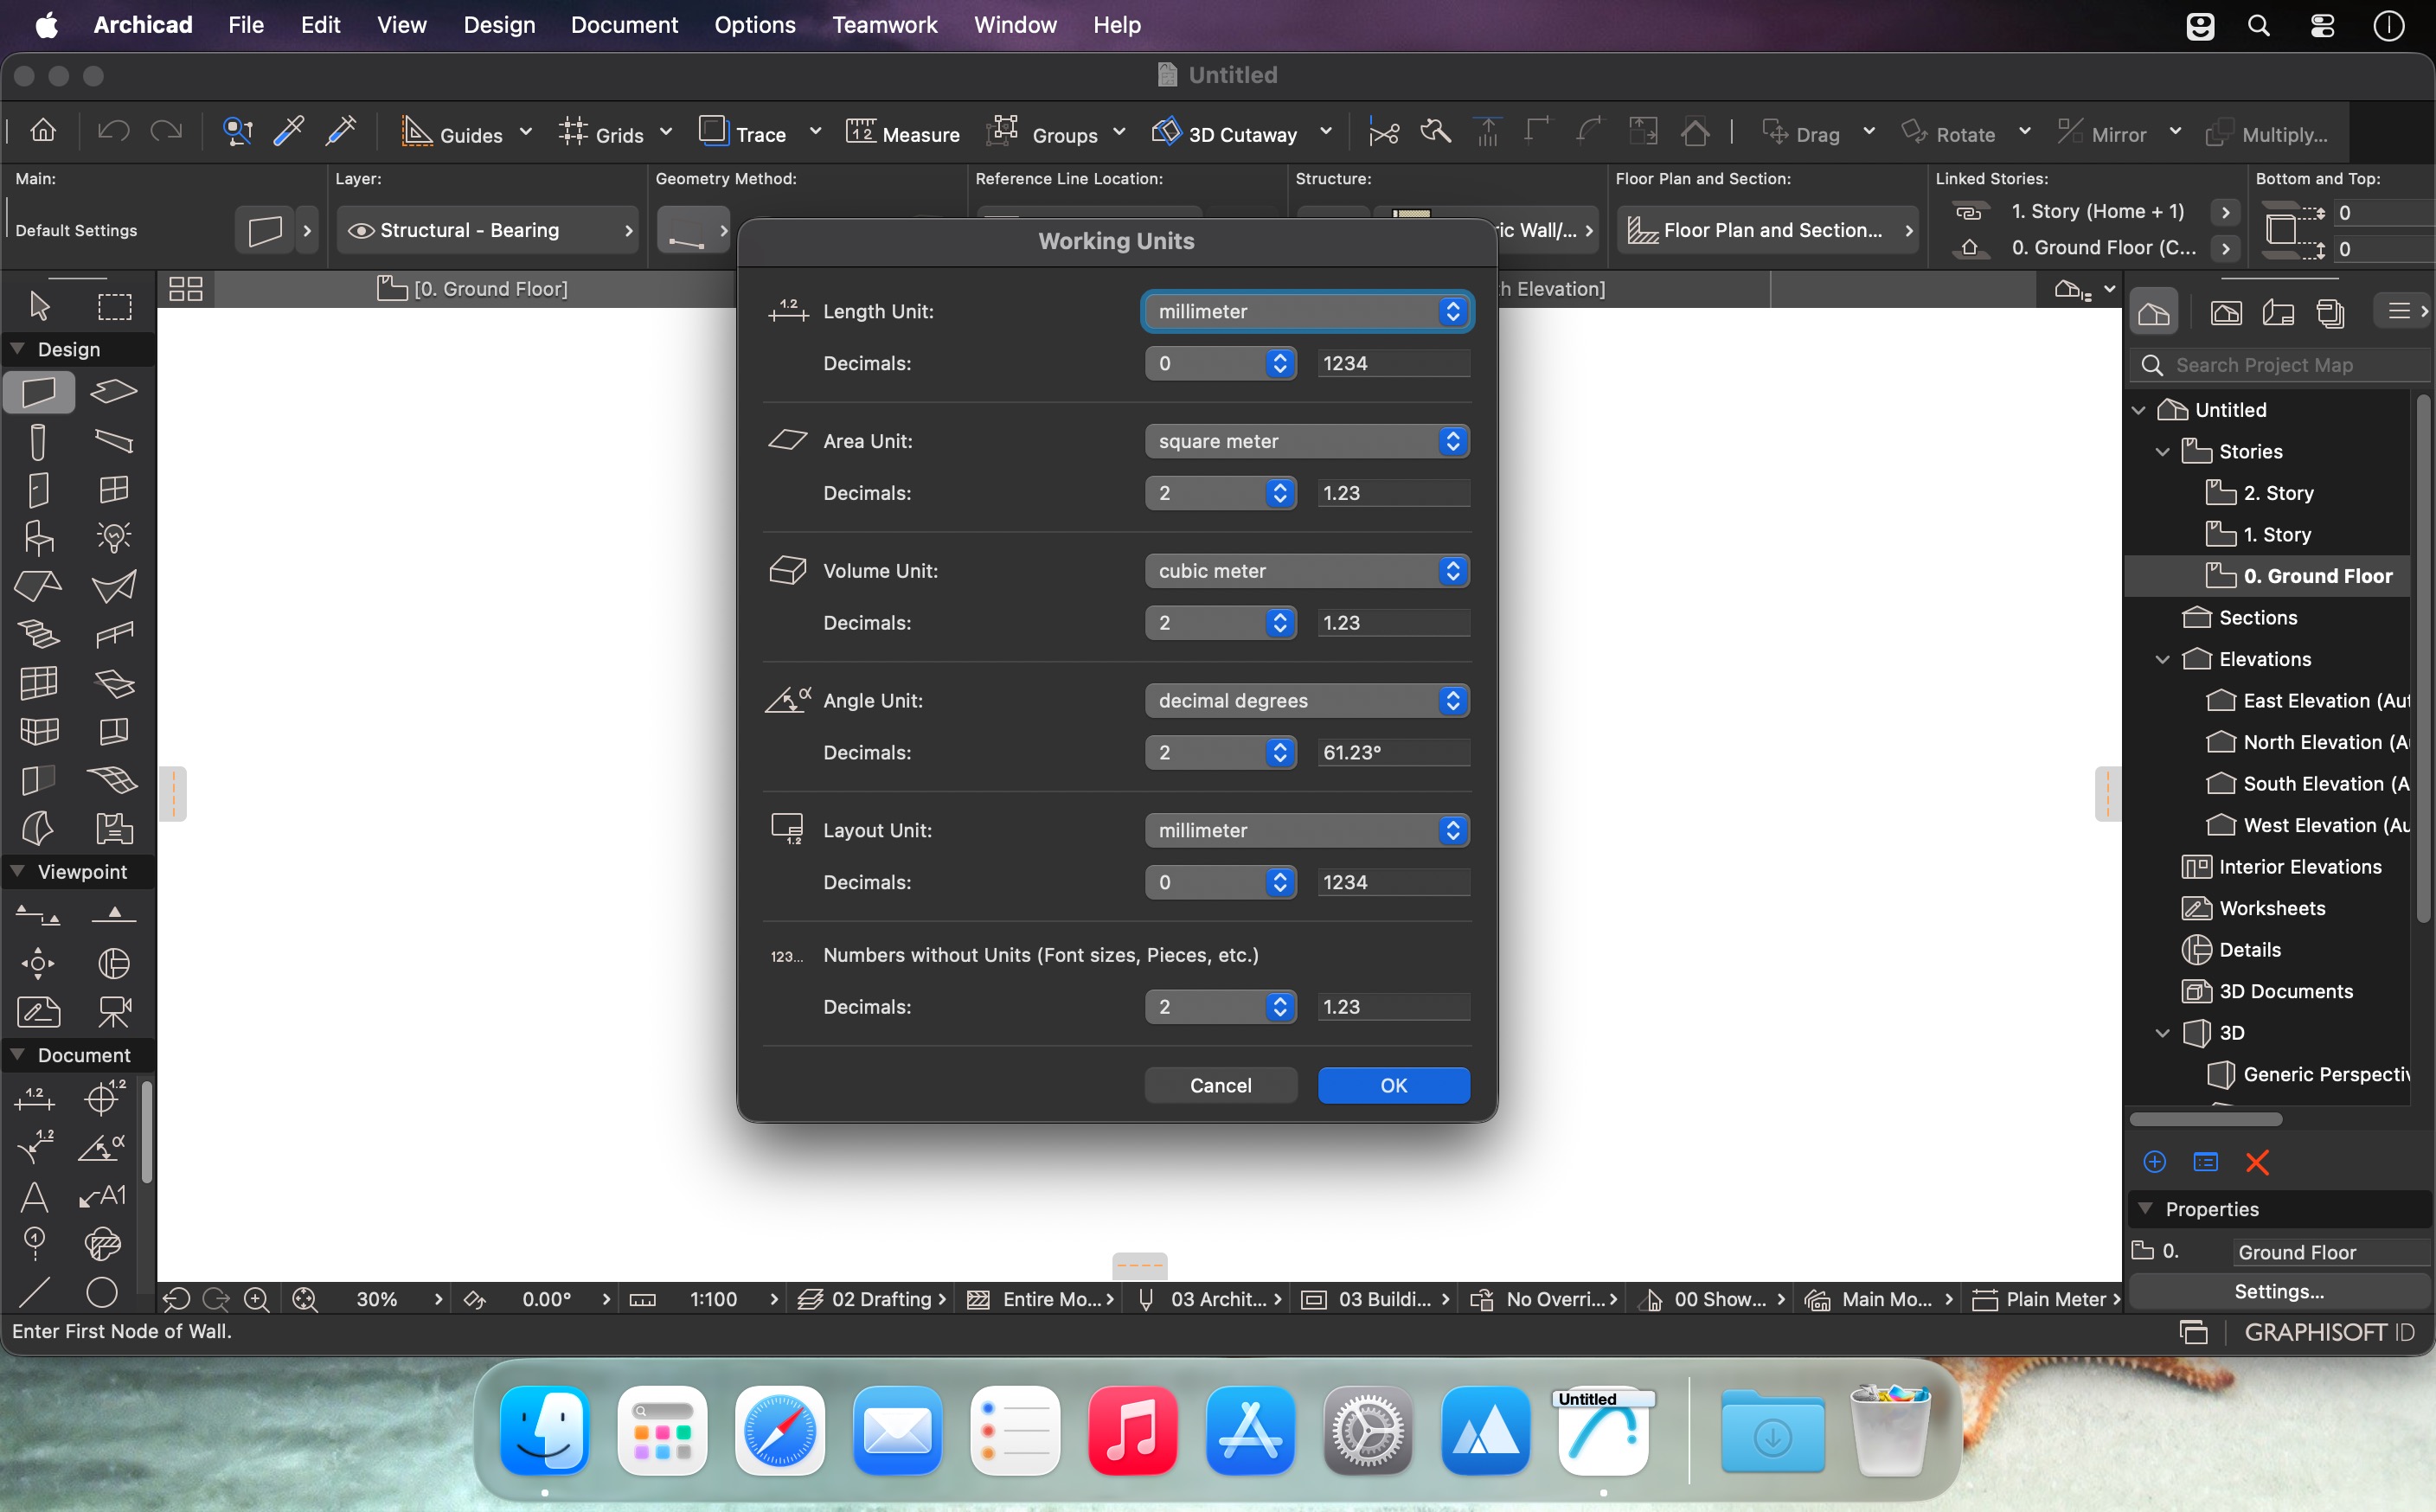Viewport: 2436px width, 1512px height.
Task: Collapse the Viewpoint toolbox section
Action: tap(18, 871)
